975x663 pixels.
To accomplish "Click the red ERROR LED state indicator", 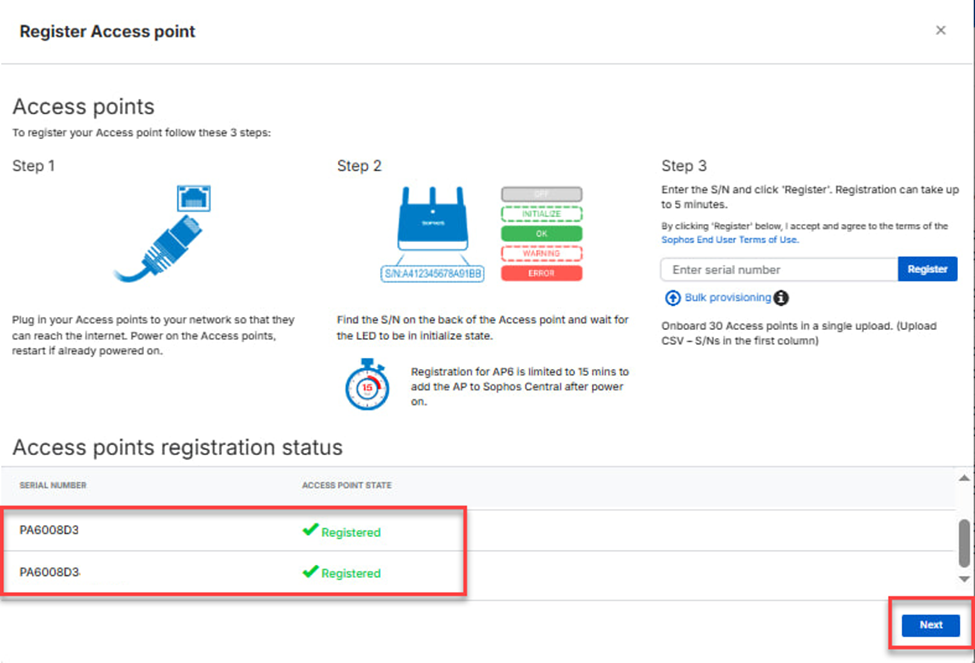I will pyautogui.click(x=541, y=273).
